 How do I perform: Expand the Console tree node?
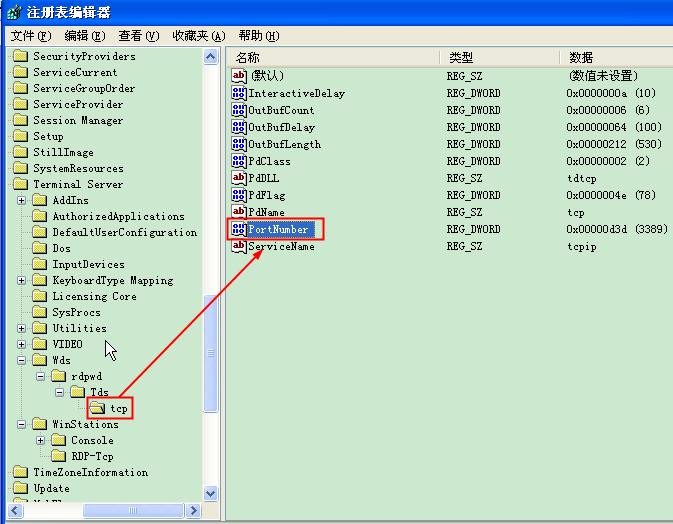(x=41, y=440)
